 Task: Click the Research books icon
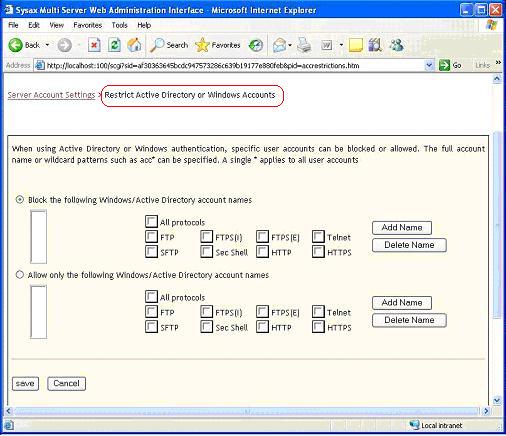(375, 45)
